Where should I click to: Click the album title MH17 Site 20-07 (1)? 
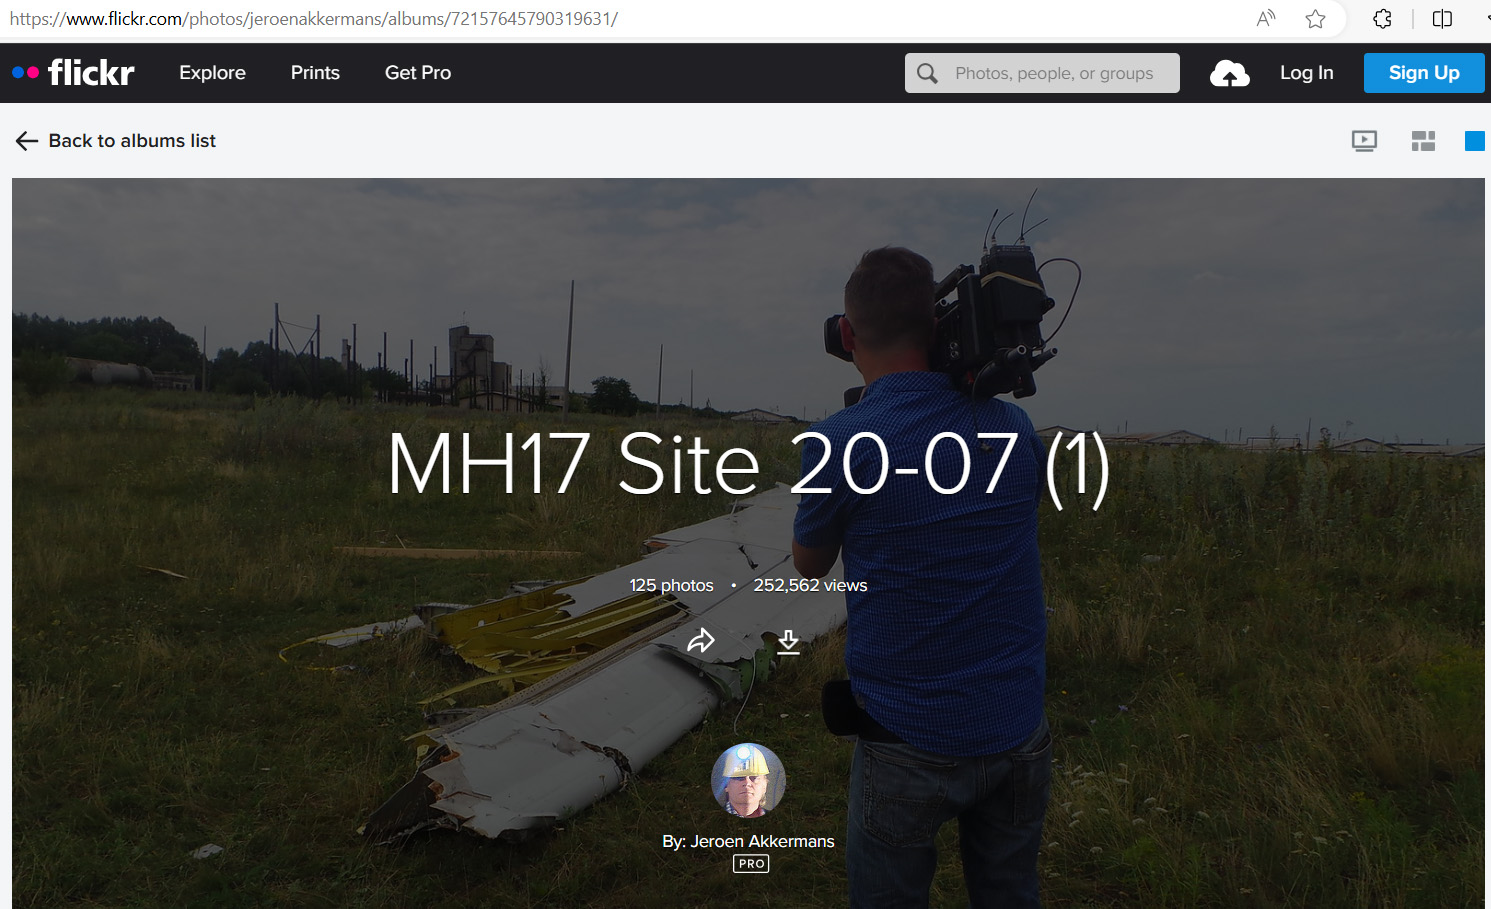point(748,465)
